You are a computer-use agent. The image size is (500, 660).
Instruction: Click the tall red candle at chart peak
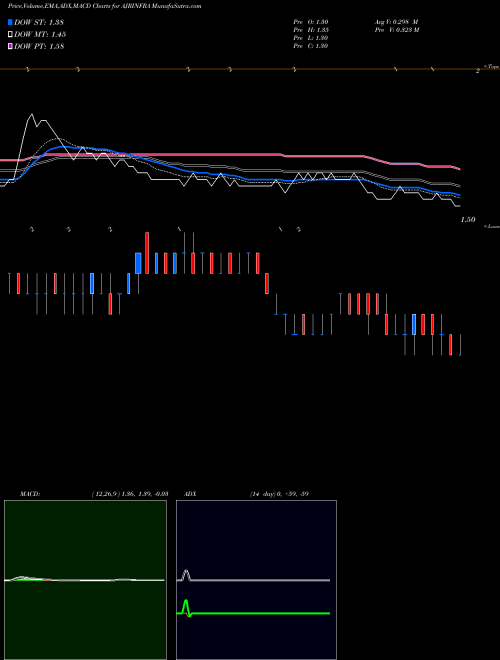[x=147, y=253]
